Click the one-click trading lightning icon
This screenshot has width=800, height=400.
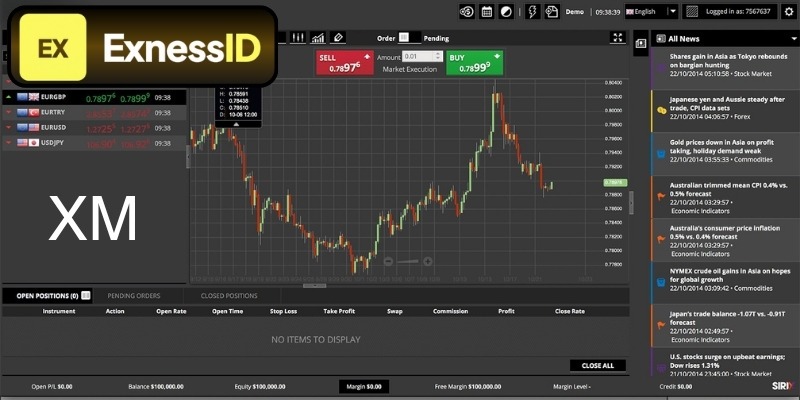(x=532, y=12)
